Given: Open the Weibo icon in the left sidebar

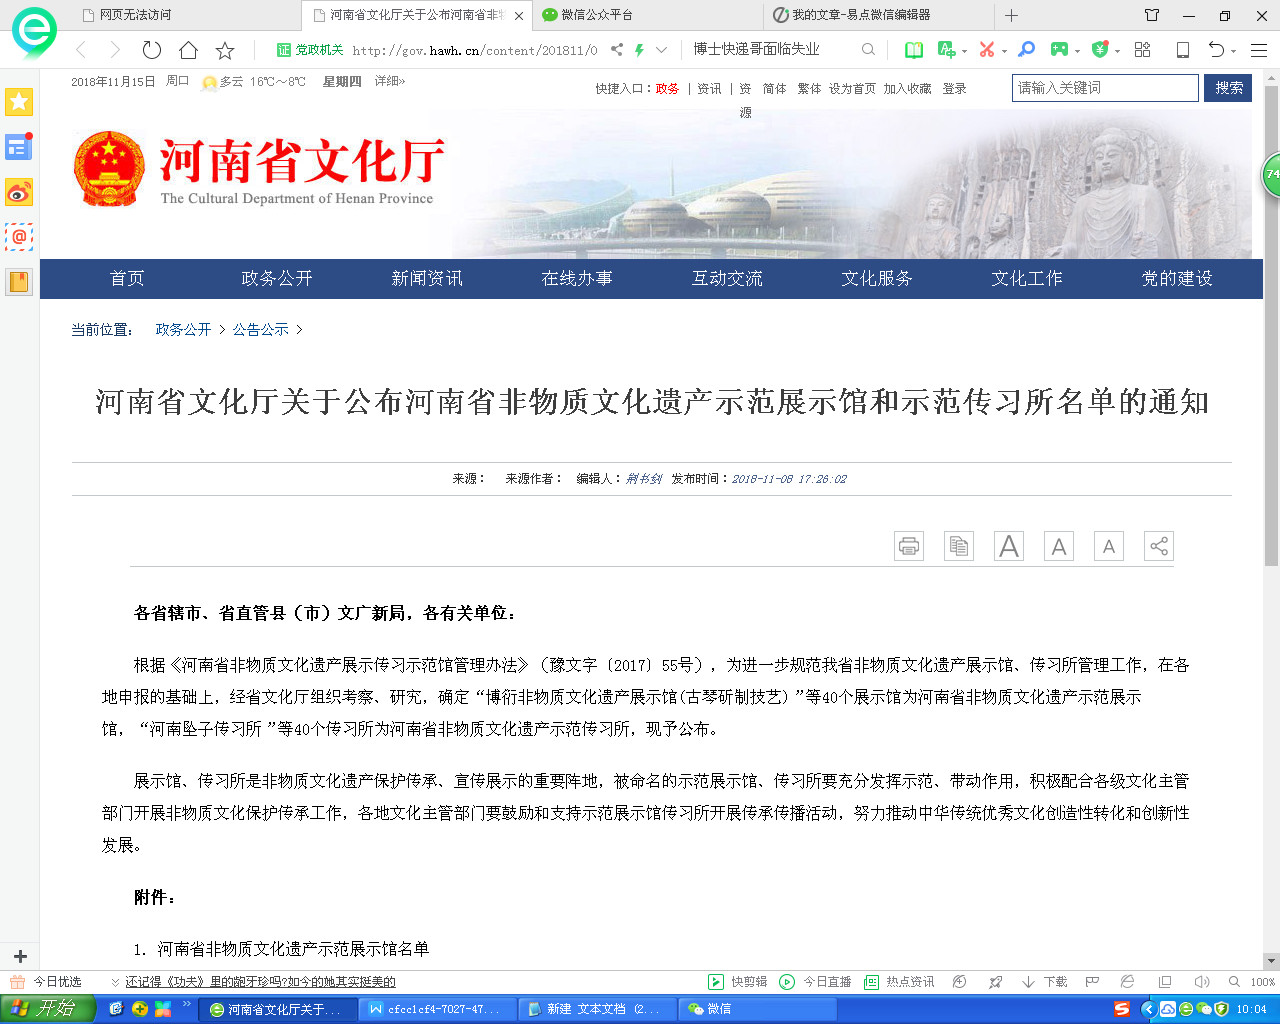Looking at the screenshot, I should click(x=19, y=192).
